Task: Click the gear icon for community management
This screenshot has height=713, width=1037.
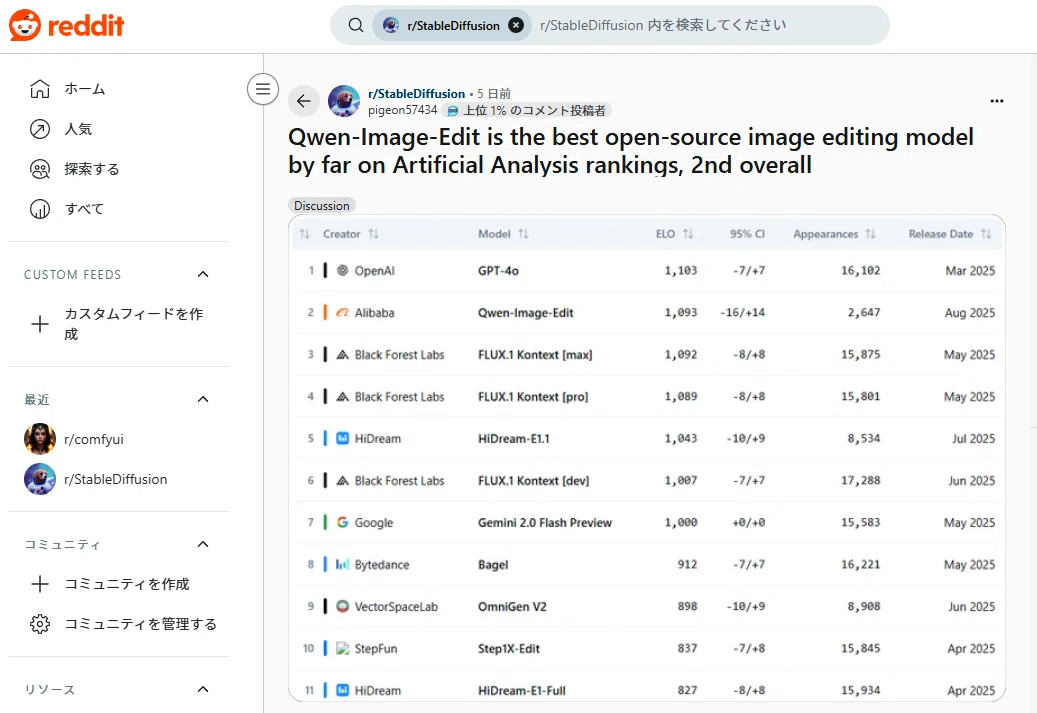Action: coord(40,624)
